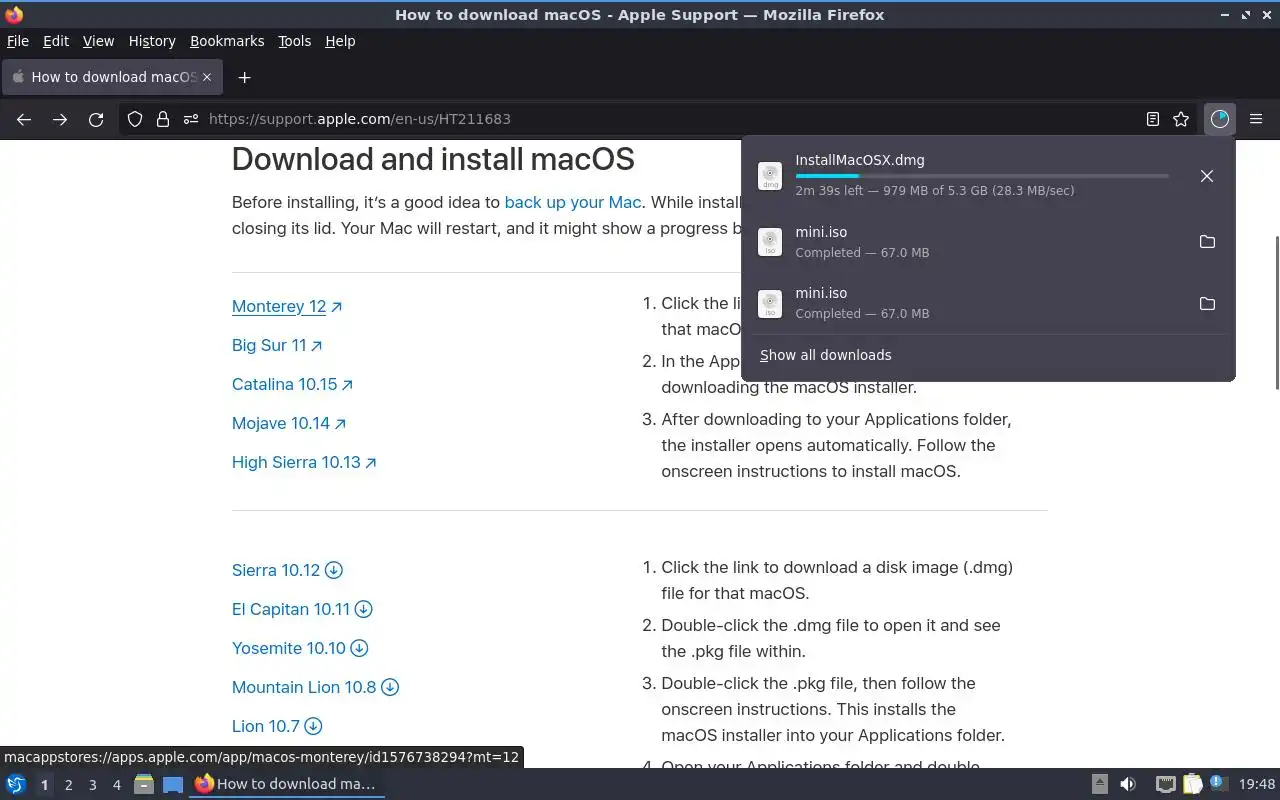Open the network tray icon
Screen dimensions: 1280x800
click(1165, 785)
